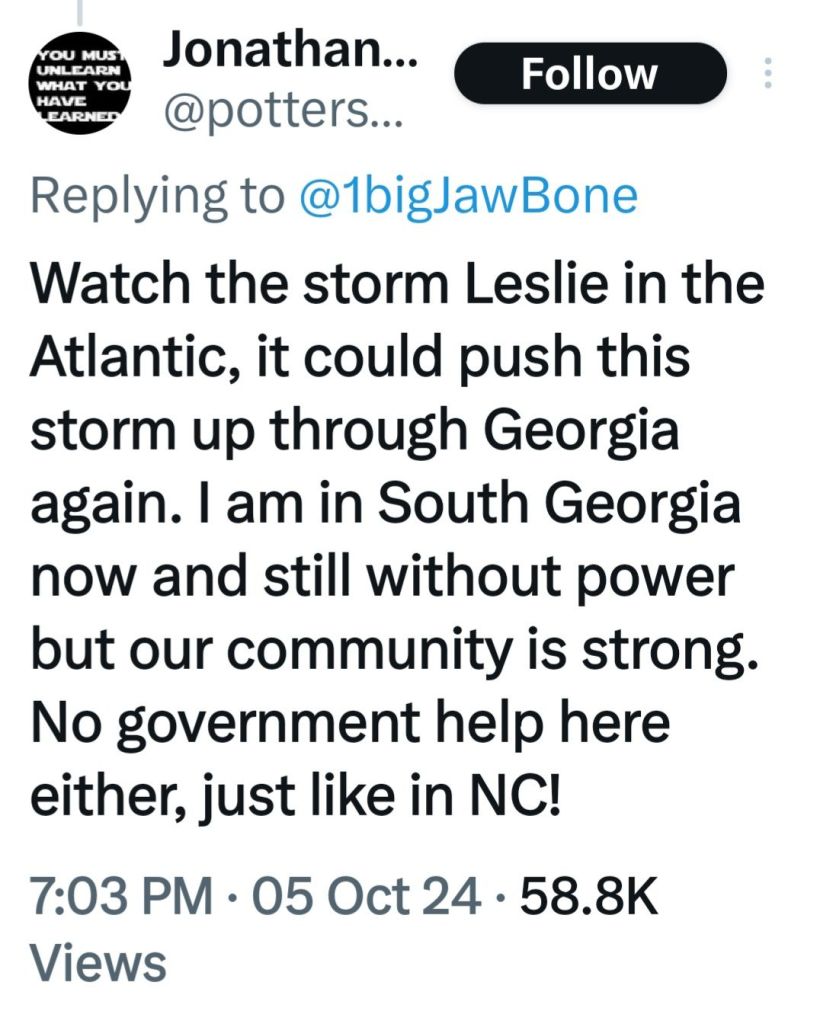Click the "No government help here" line

pos(350,724)
